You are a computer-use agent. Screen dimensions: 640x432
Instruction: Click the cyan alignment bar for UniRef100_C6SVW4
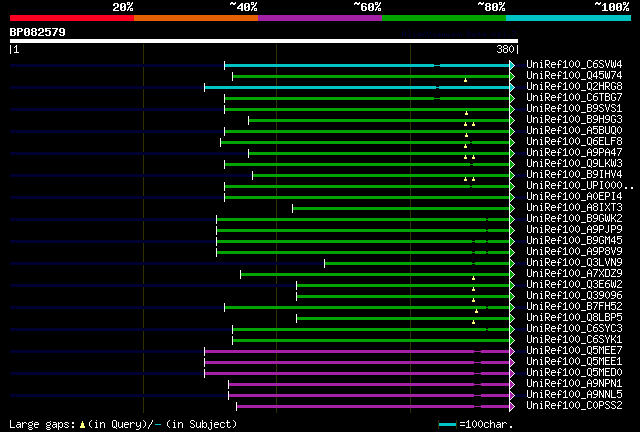point(367,65)
